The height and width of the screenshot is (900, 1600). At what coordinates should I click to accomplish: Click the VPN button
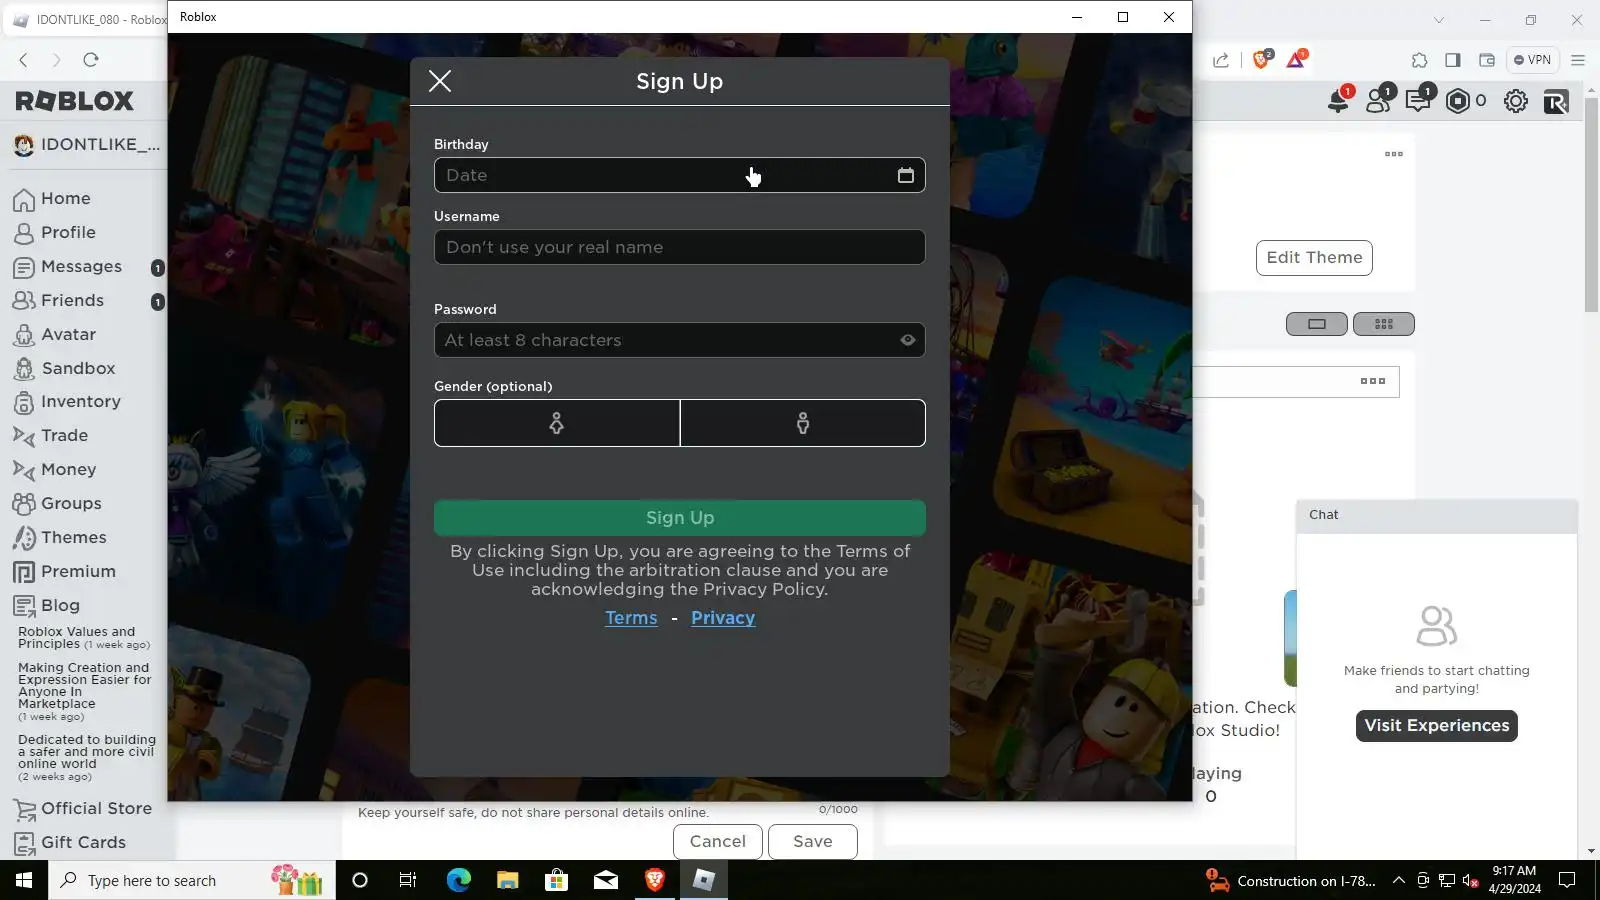(x=1532, y=60)
